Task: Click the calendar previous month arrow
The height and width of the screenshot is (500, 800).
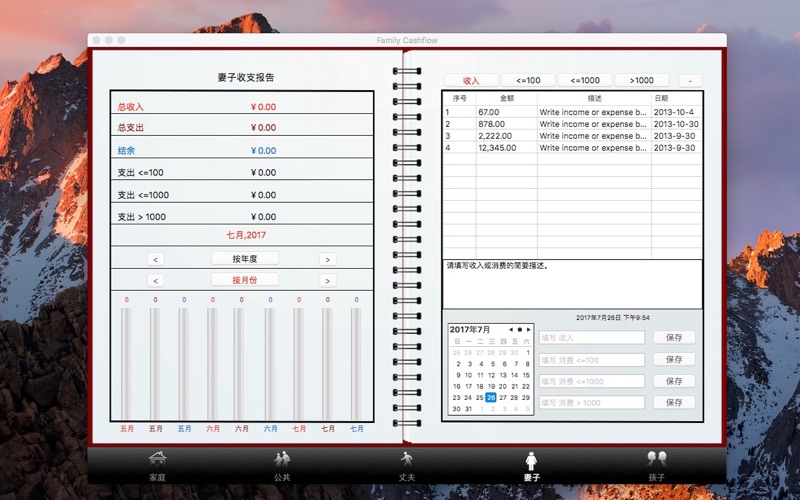Action: click(x=511, y=329)
